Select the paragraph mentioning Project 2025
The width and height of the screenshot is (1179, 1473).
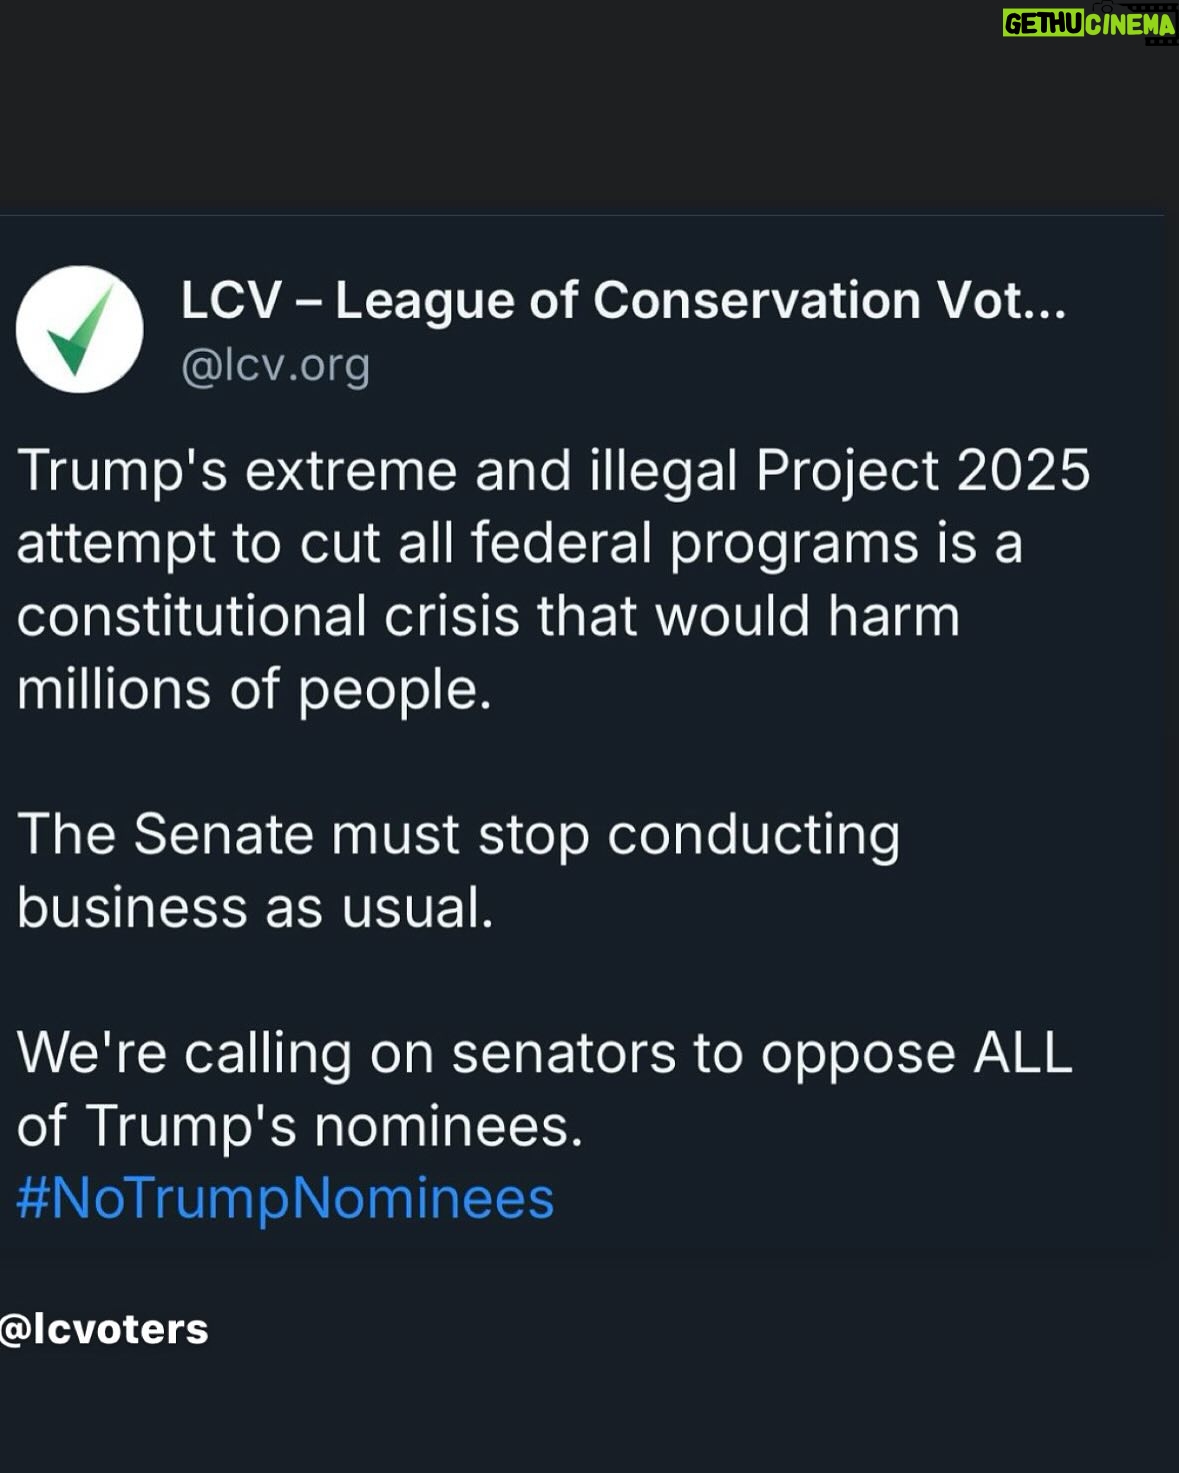553,579
